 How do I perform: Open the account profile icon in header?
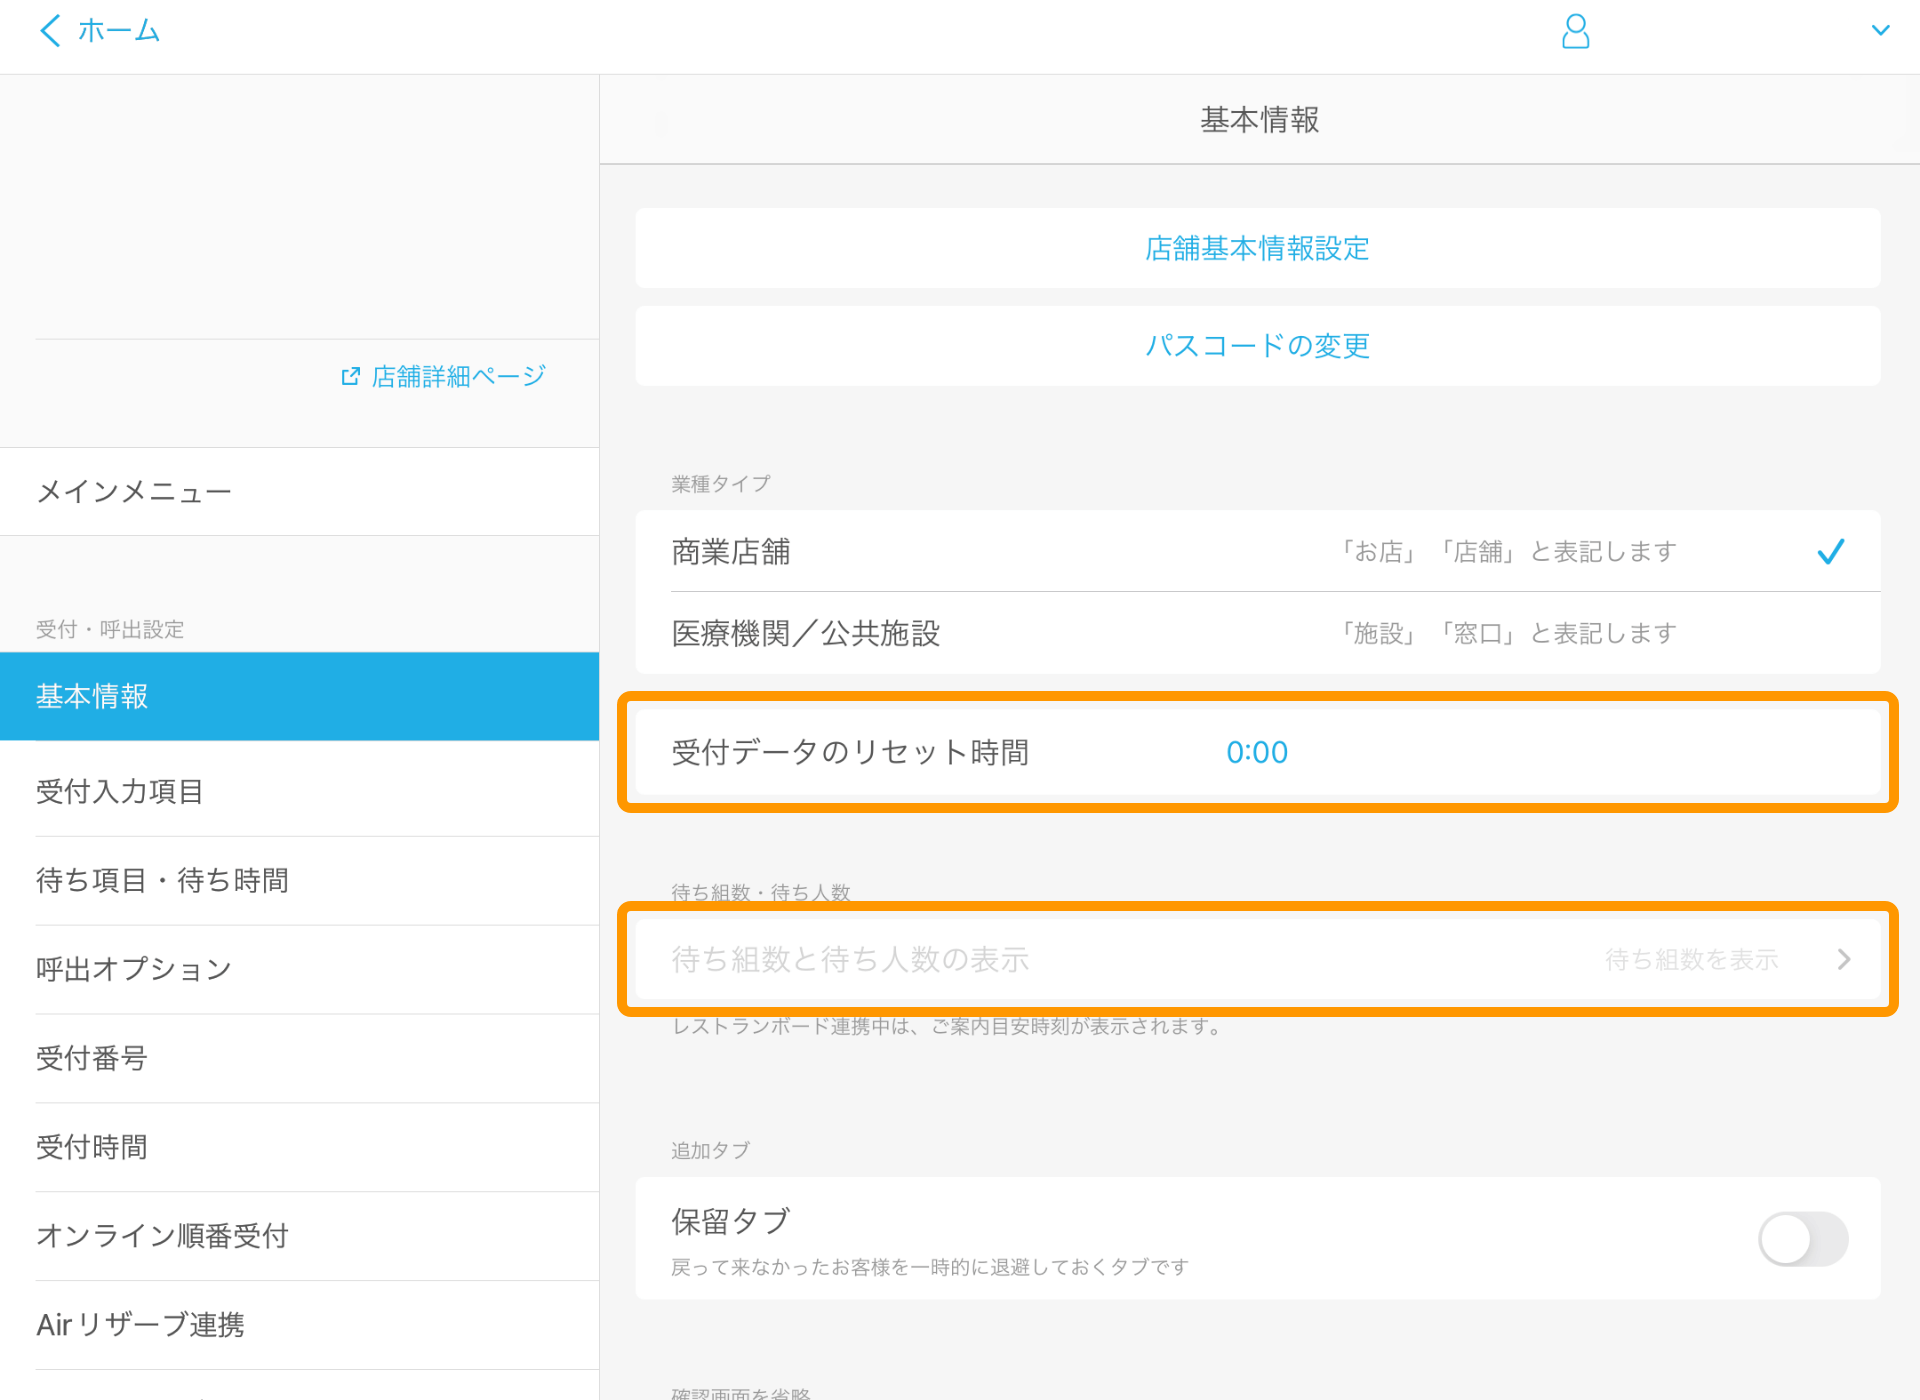coord(1575,31)
